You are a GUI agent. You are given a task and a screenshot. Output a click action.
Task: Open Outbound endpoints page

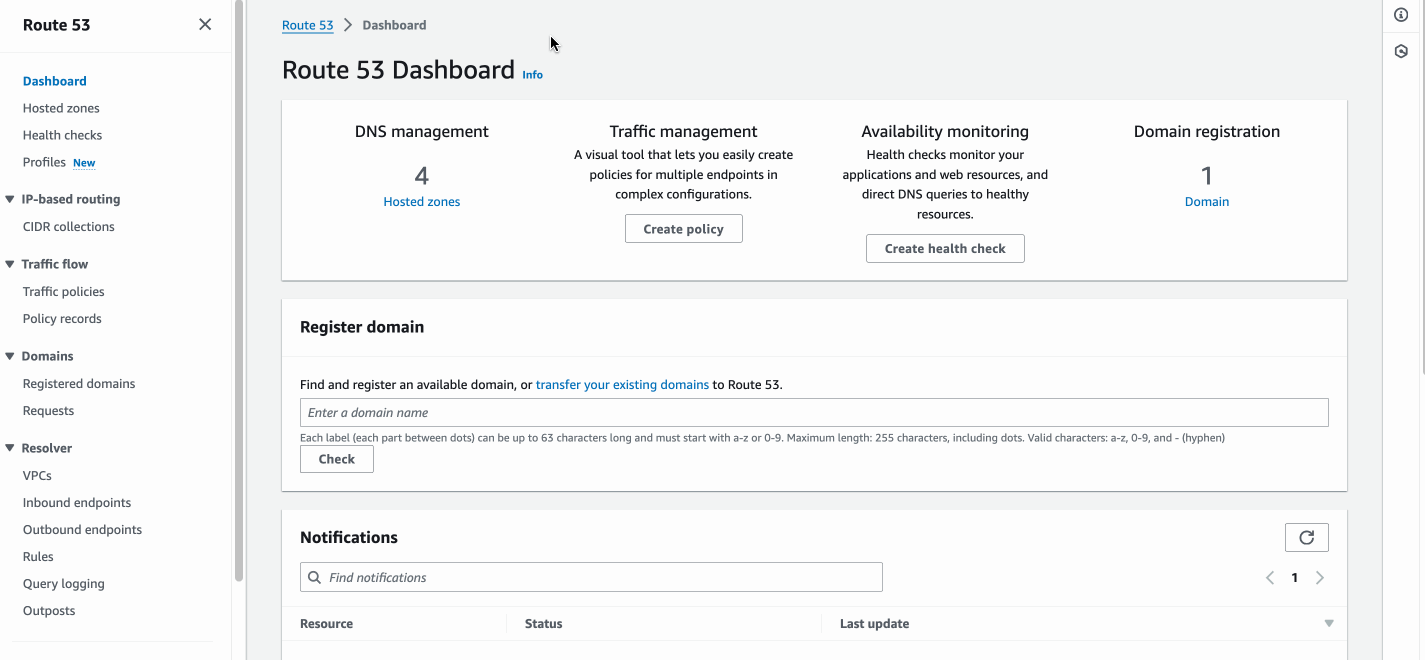(82, 530)
